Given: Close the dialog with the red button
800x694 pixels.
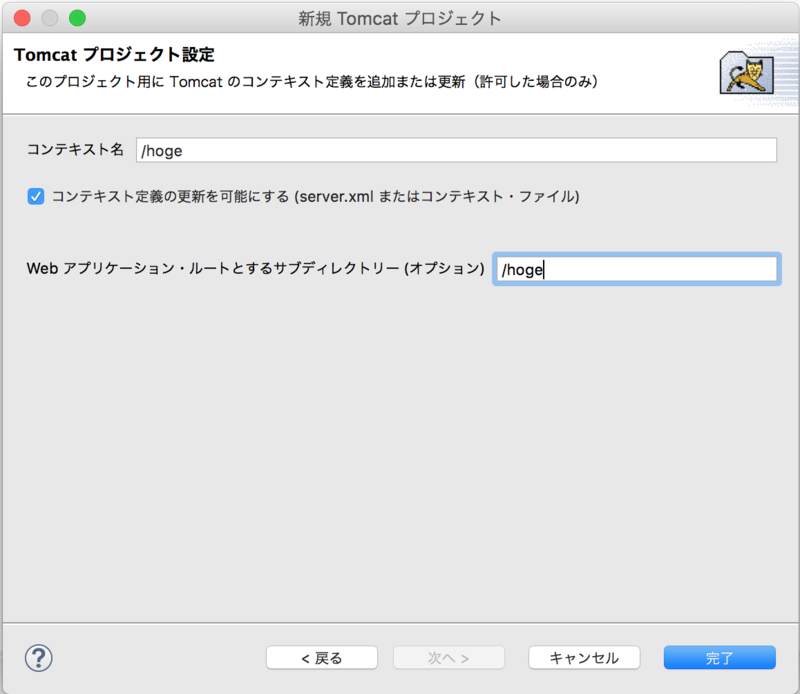Looking at the screenshot, I should point(22,18).
